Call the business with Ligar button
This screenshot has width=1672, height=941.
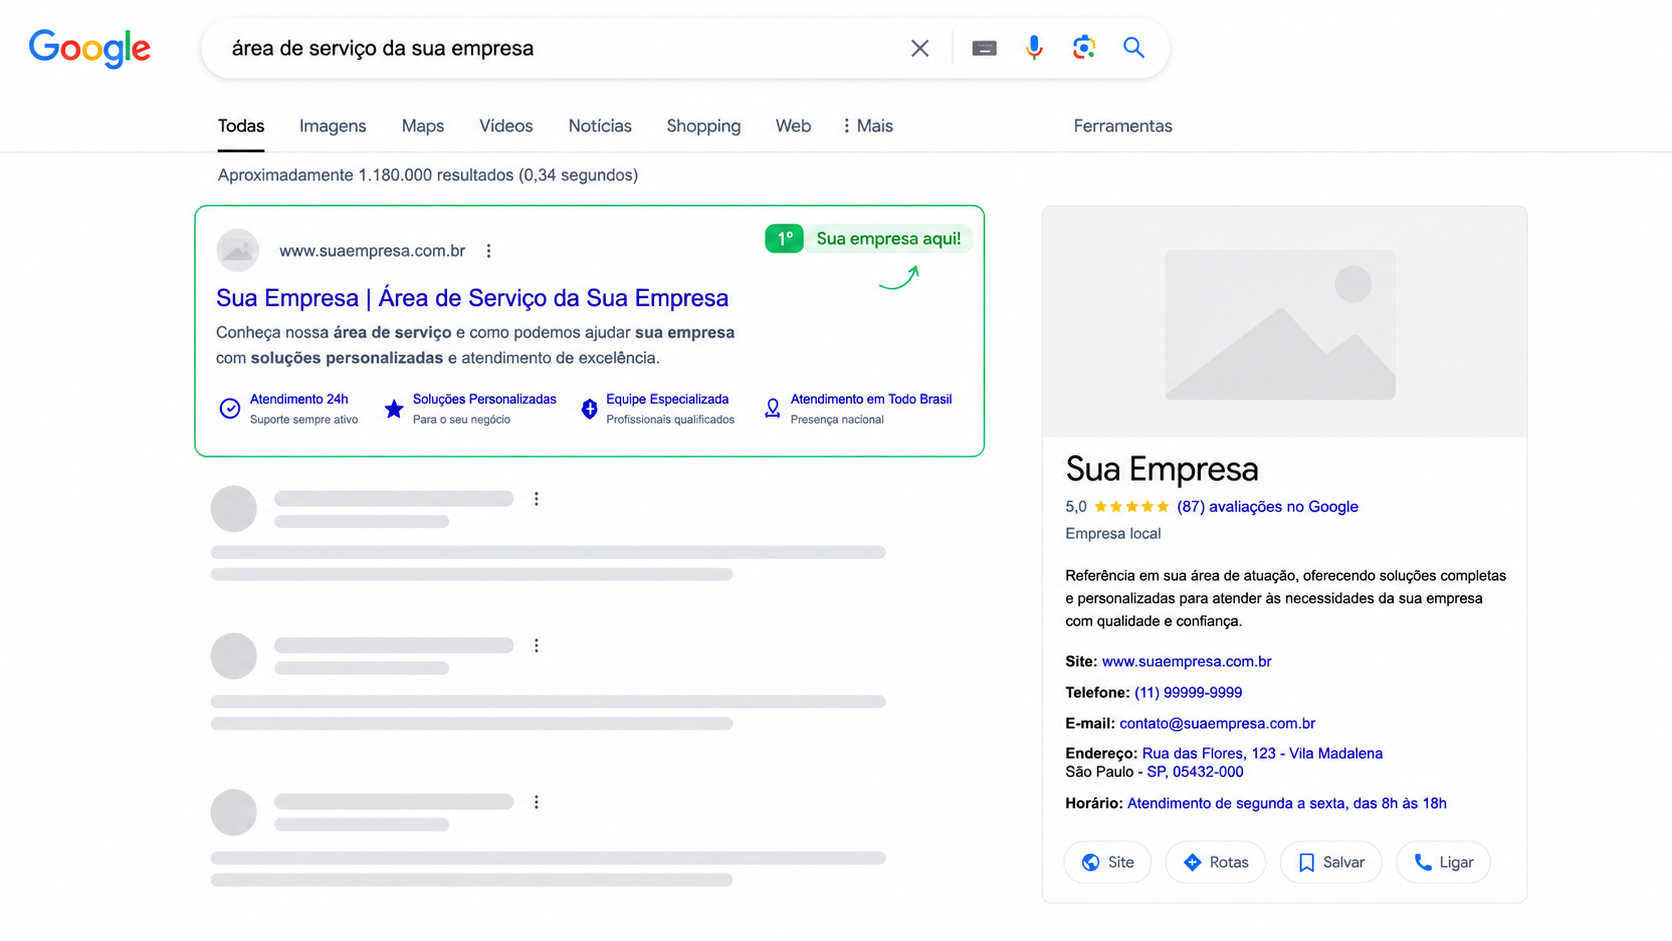click(x=1443, y=862)
